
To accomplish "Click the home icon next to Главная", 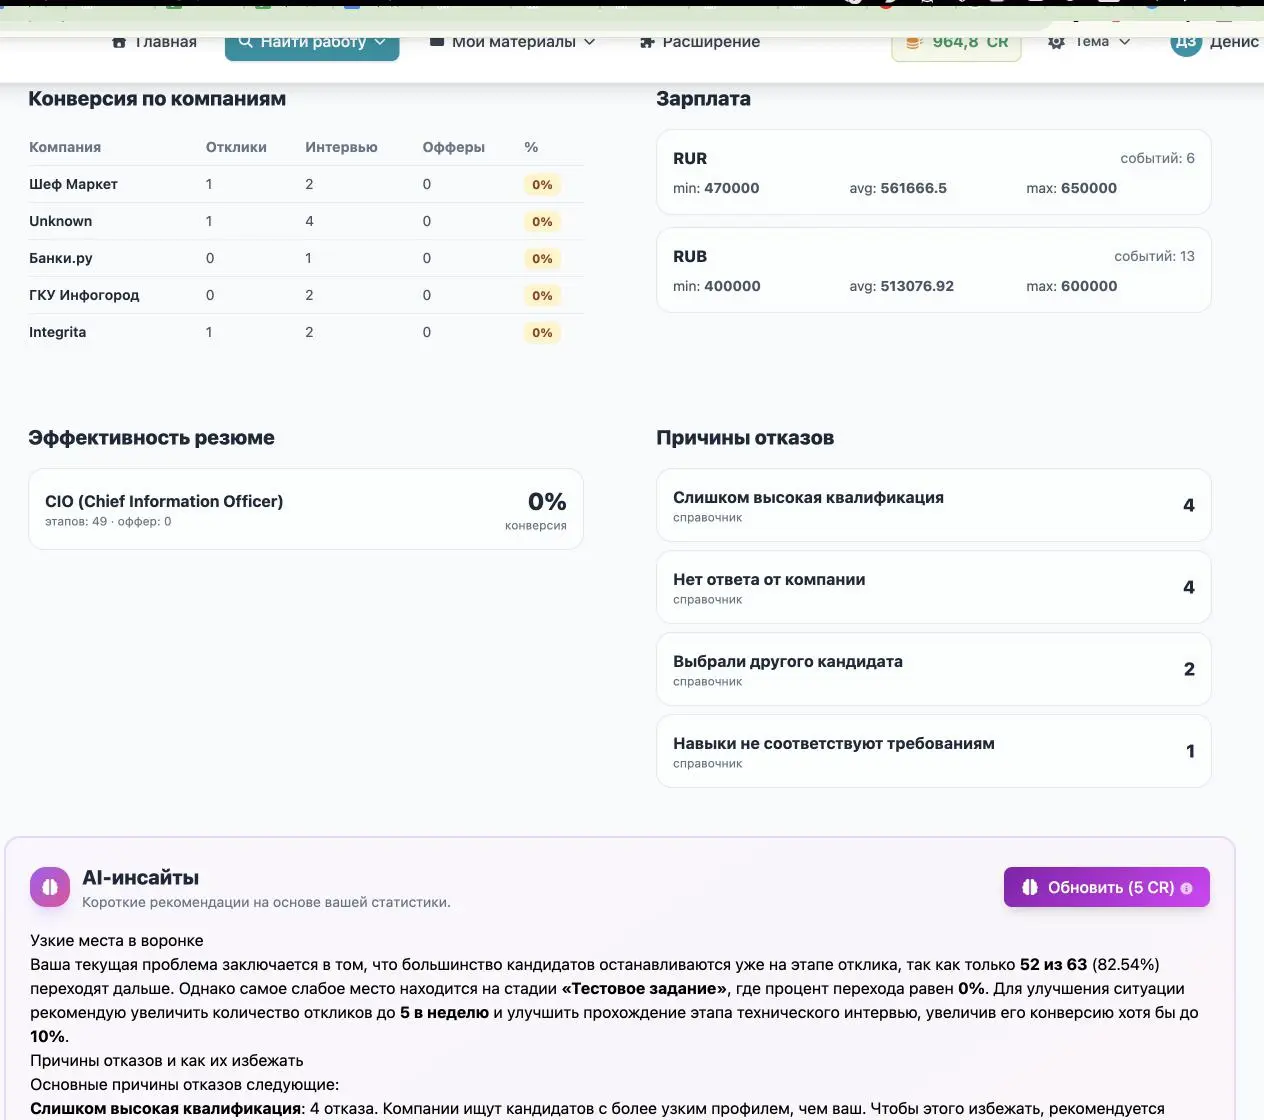I will point(117,41).
